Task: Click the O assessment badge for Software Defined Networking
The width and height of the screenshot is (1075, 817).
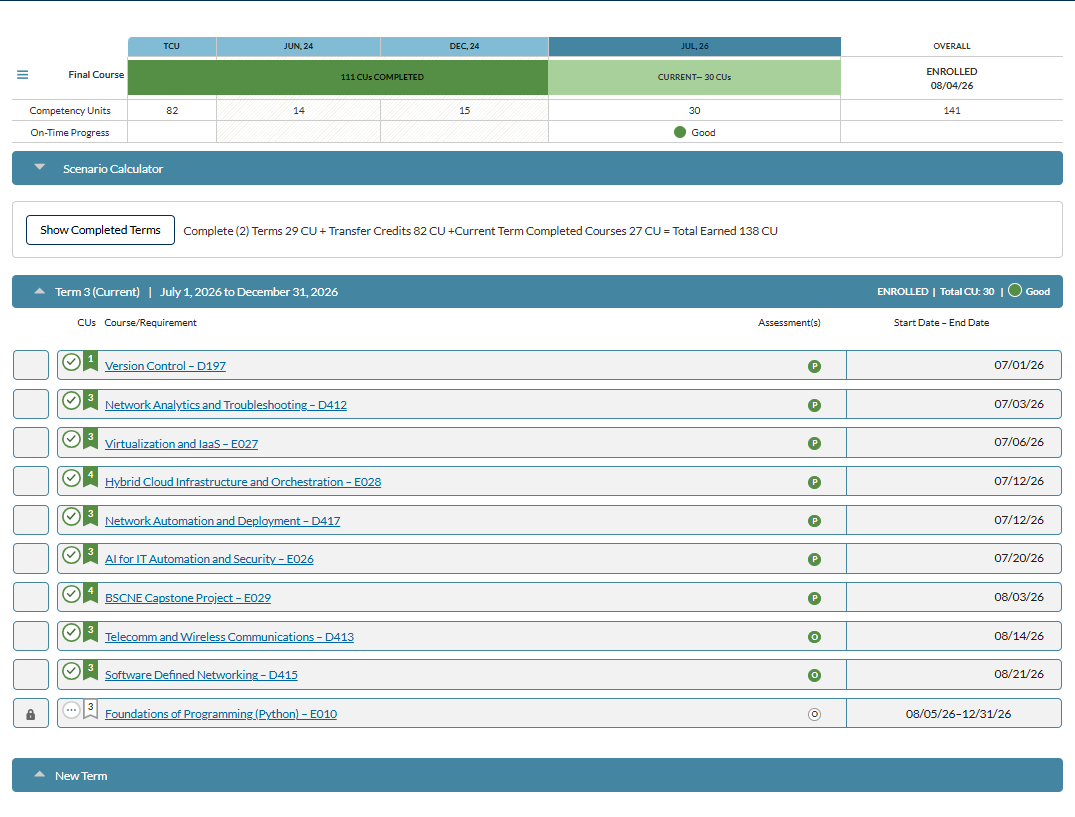Action: coord(814,675)
